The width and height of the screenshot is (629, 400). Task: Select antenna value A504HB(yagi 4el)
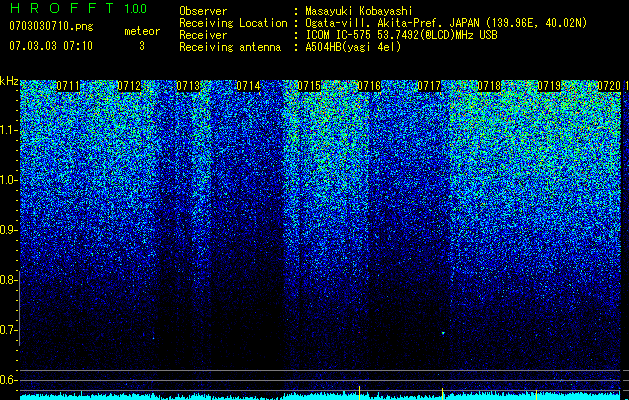[x=353, y=47]
